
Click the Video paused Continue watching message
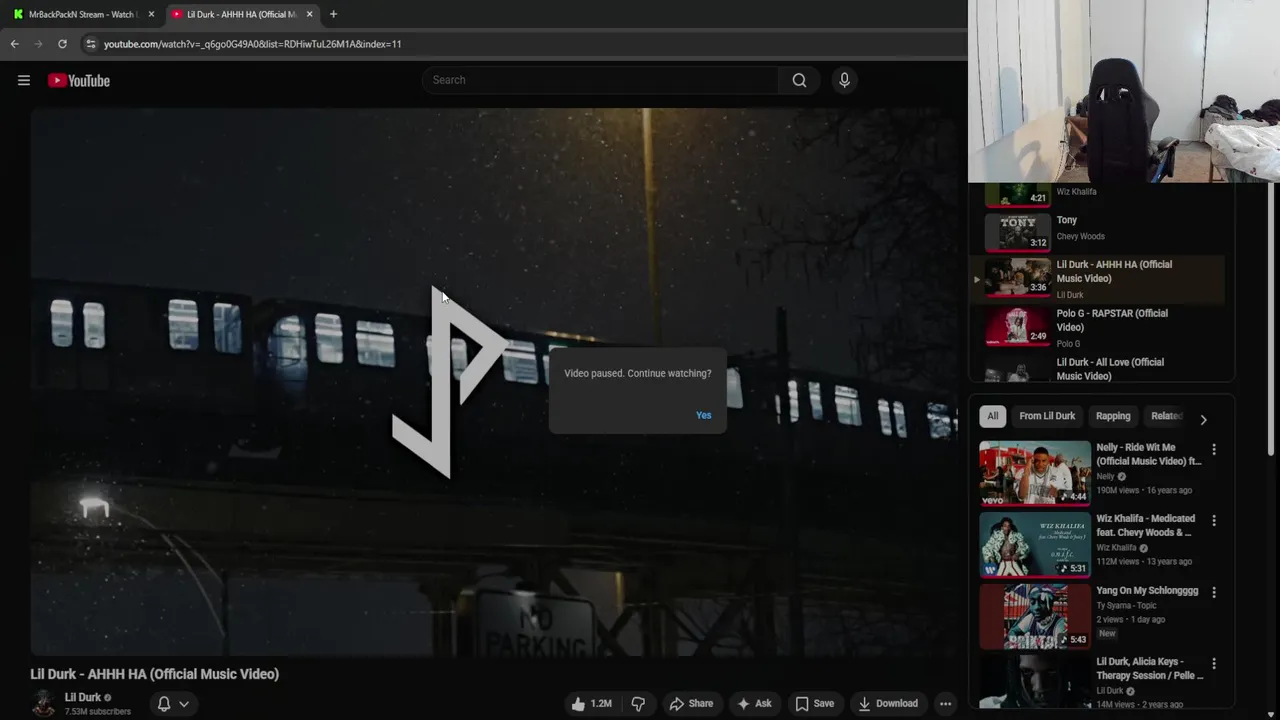coord(638,373)
